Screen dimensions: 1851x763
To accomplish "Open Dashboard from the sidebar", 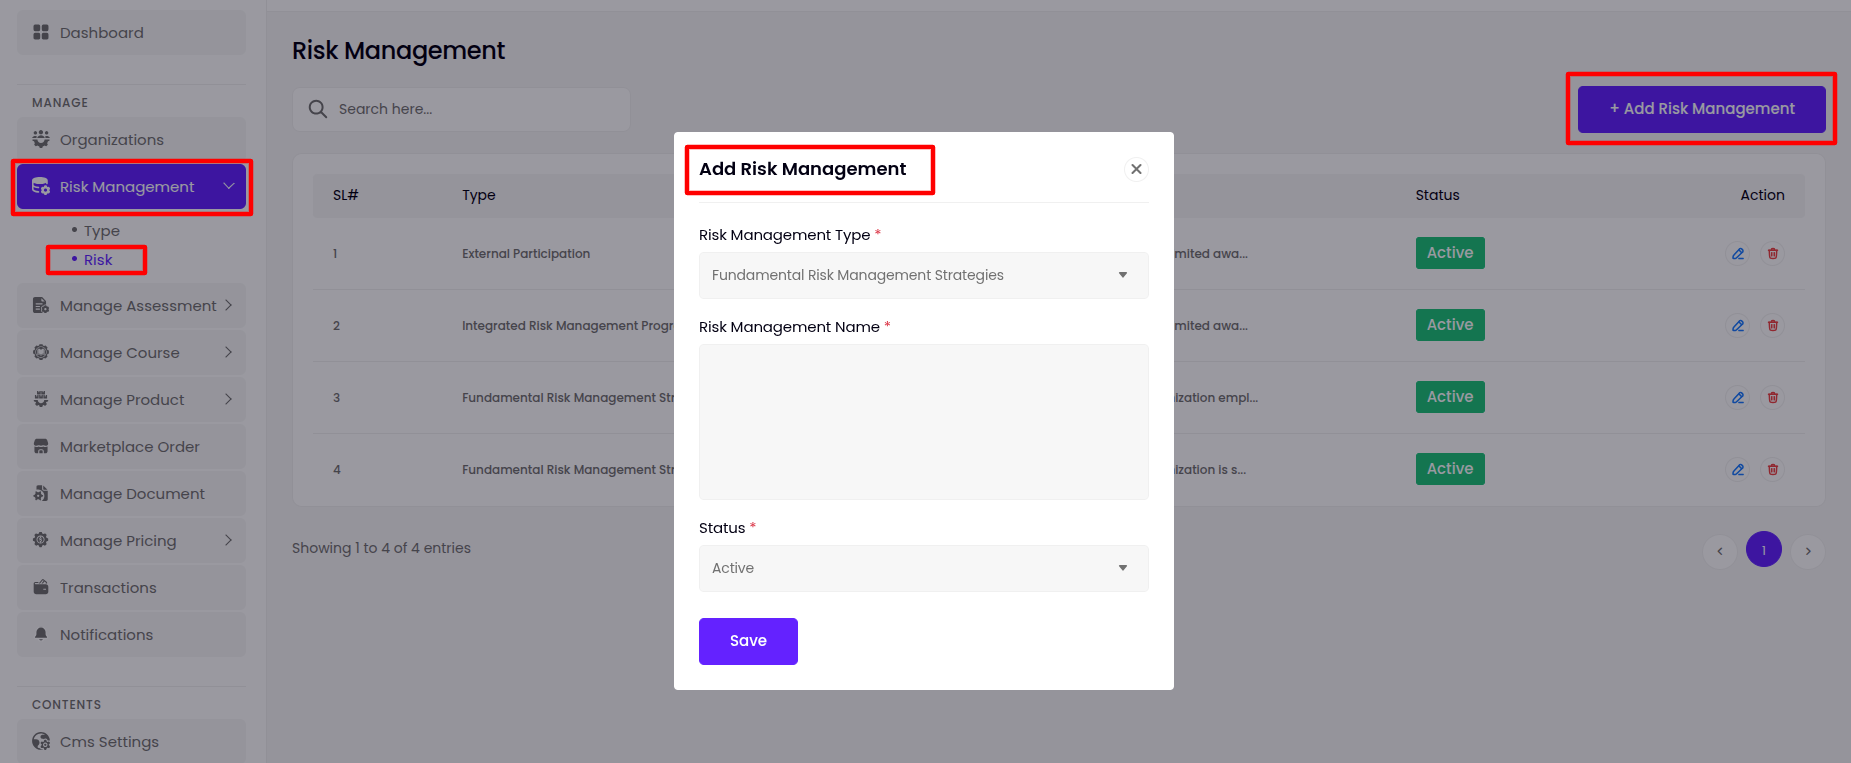I will tap(102, 33).
